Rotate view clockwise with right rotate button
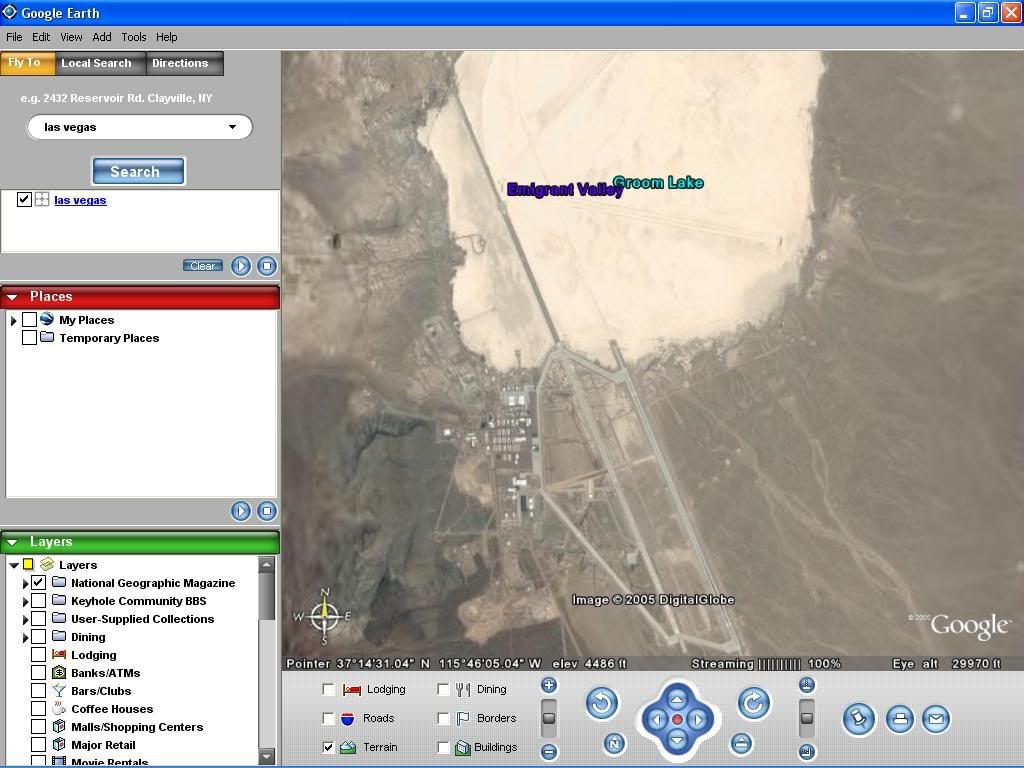Image resolution: width=1024 pixels, height=768 pixels. pos(754,703)
